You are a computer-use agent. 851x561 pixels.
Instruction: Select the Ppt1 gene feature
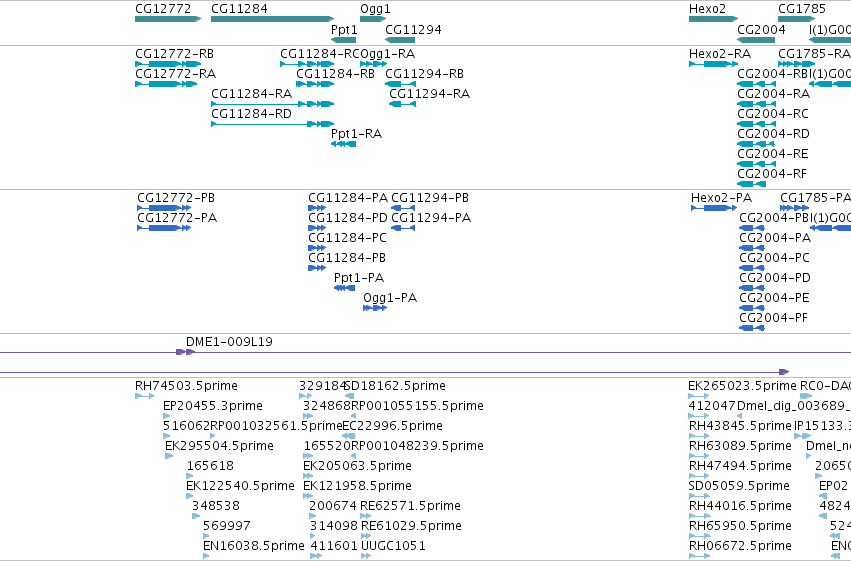[x=344, y=40]
